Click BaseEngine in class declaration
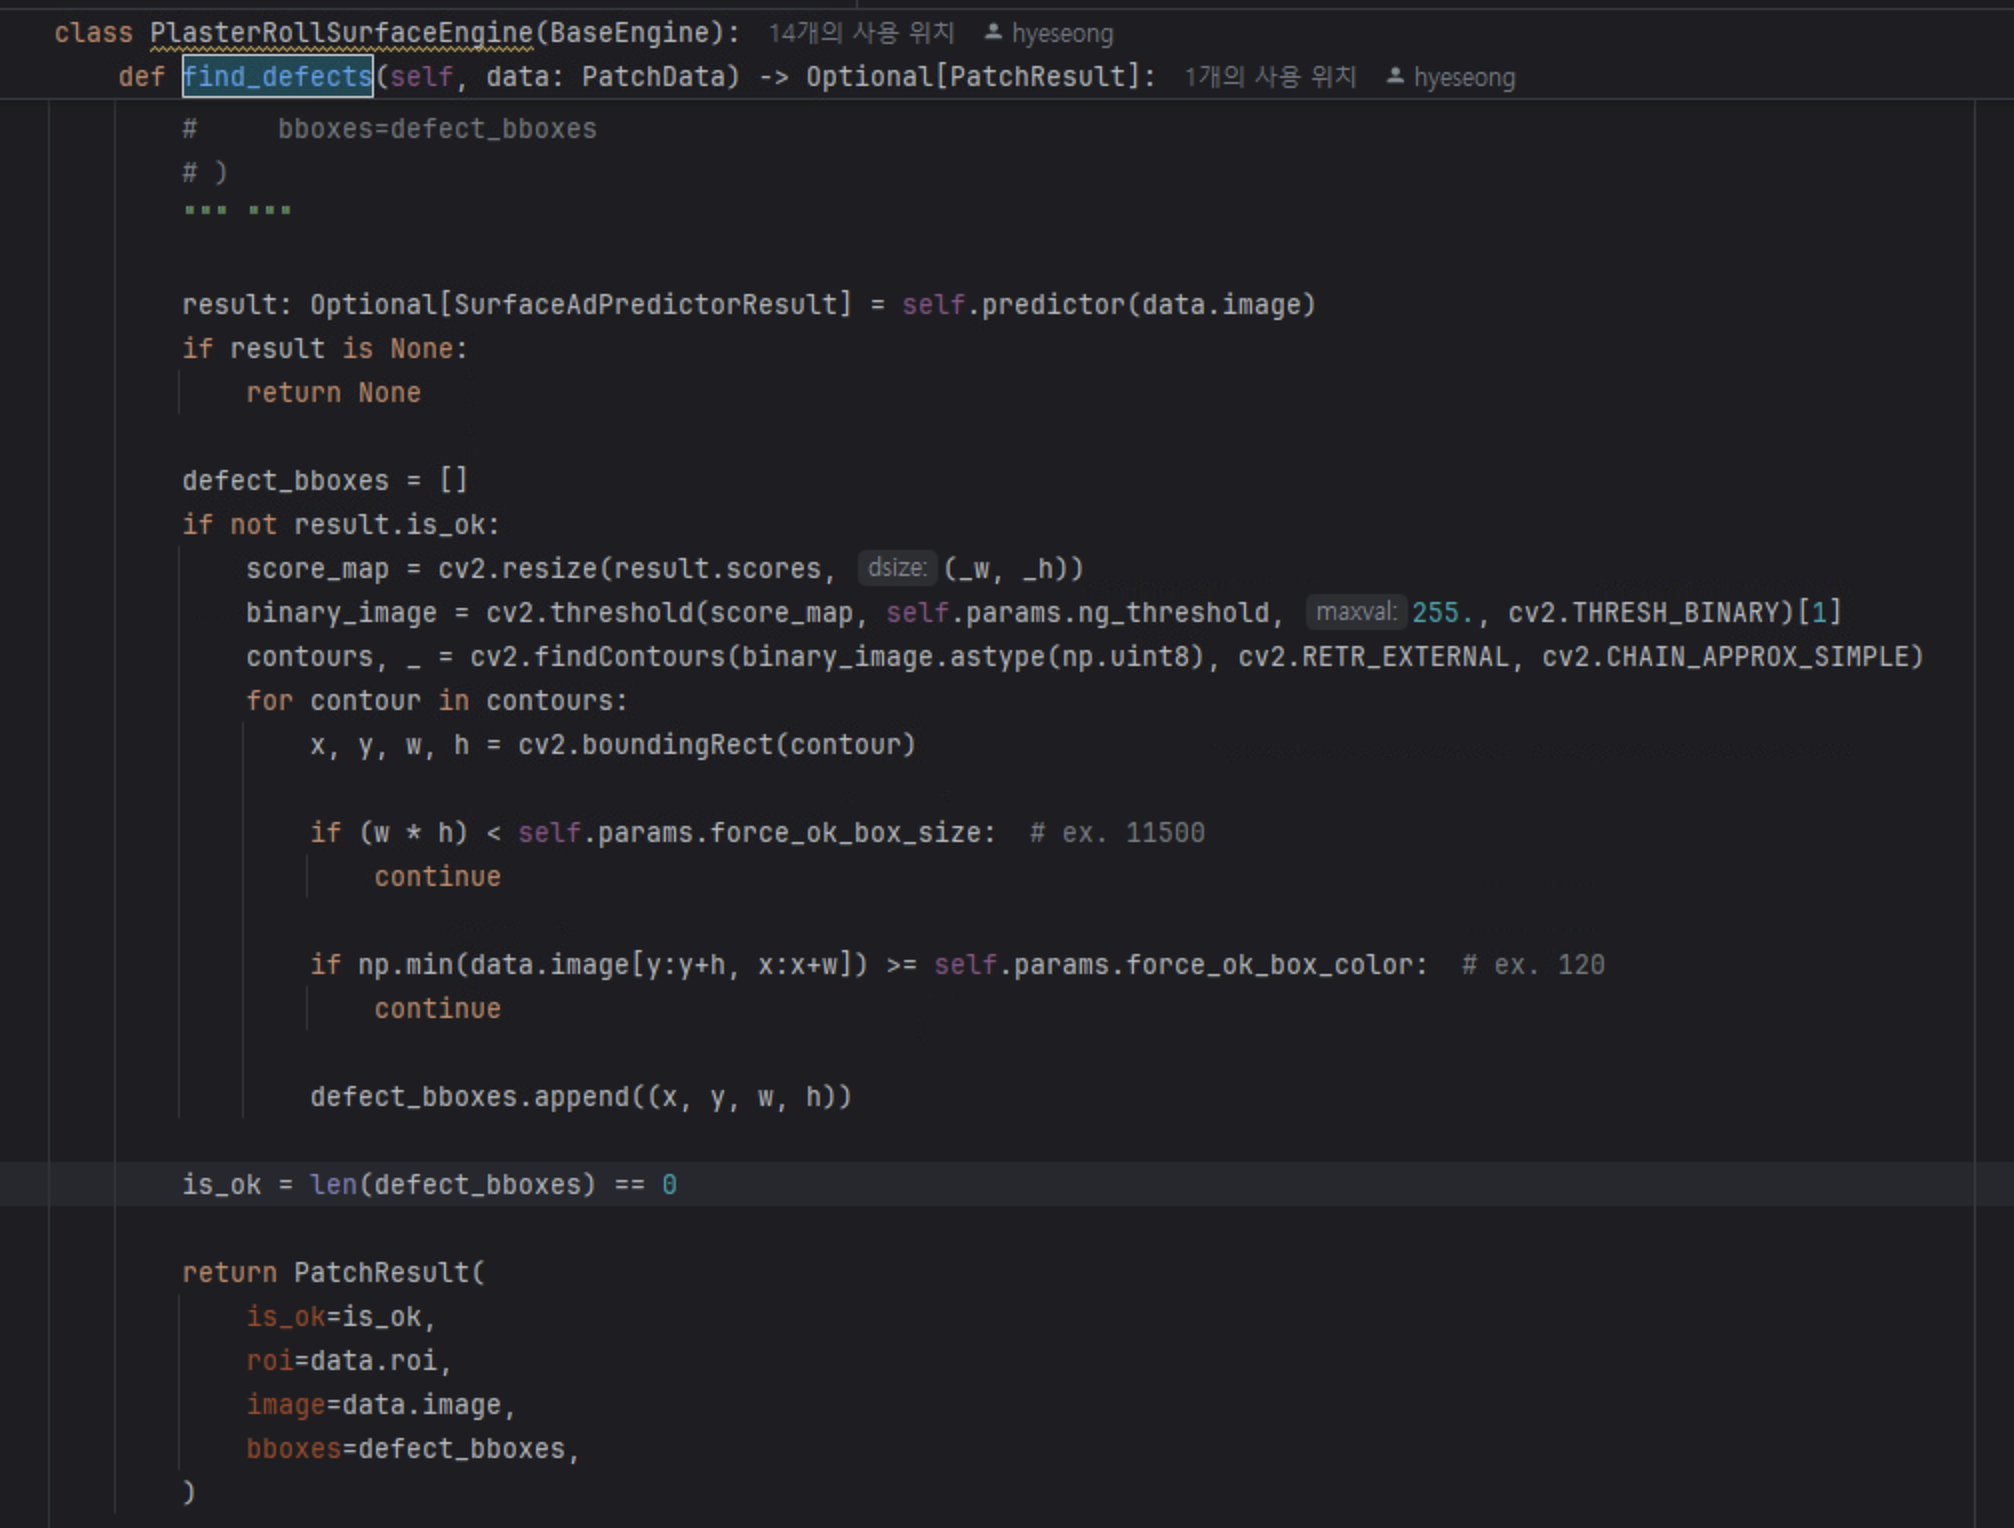 click(629, 33)
